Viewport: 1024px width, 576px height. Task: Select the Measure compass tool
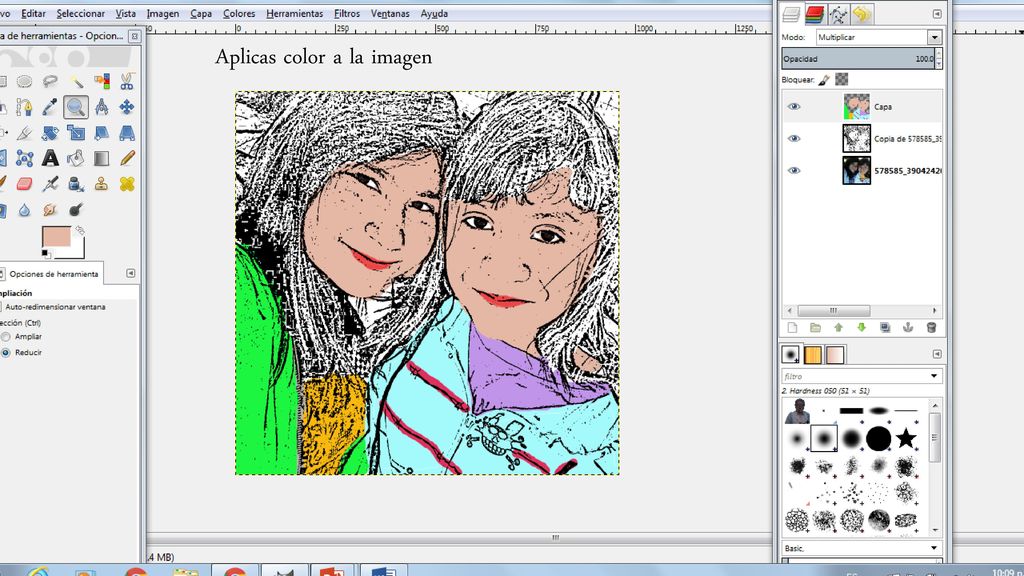pos(101,106)
